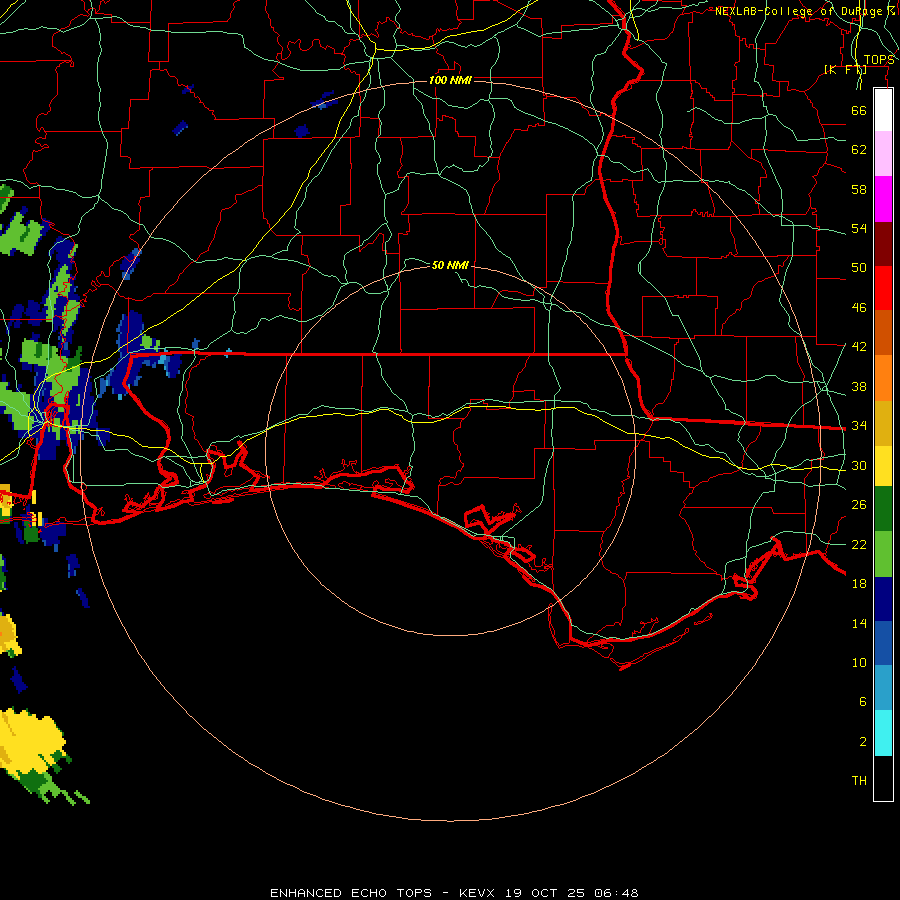Viewport: 900px width, 900px height.
Task: Click the "38" legend value
Action: click(859, 386)
